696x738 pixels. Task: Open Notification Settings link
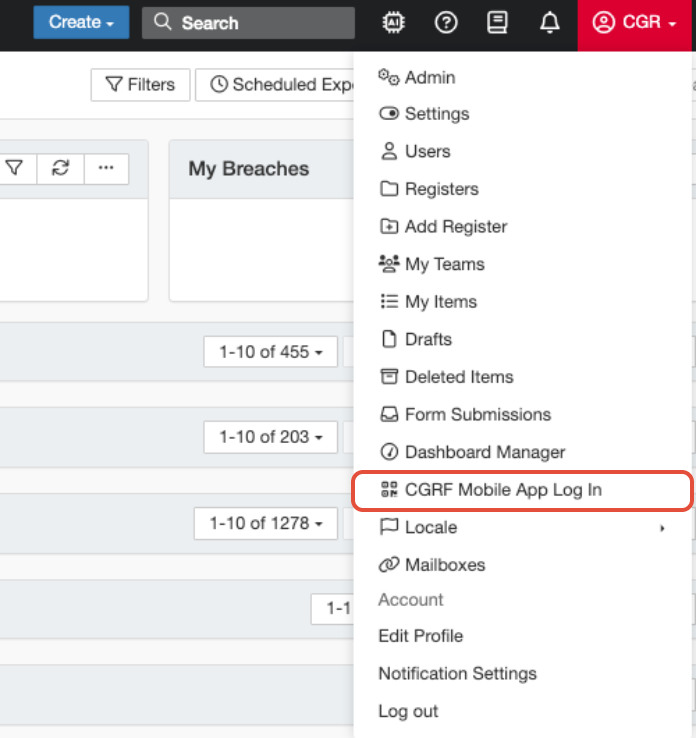pos(457,674)
